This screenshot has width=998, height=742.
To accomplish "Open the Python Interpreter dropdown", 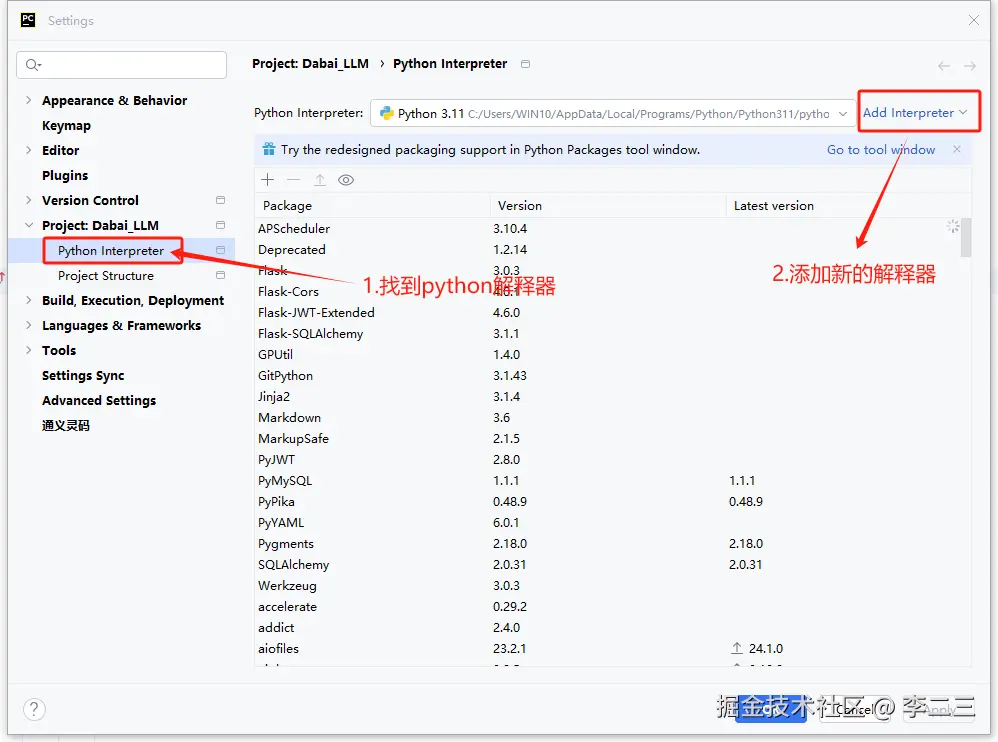I will tap(613, 113).
